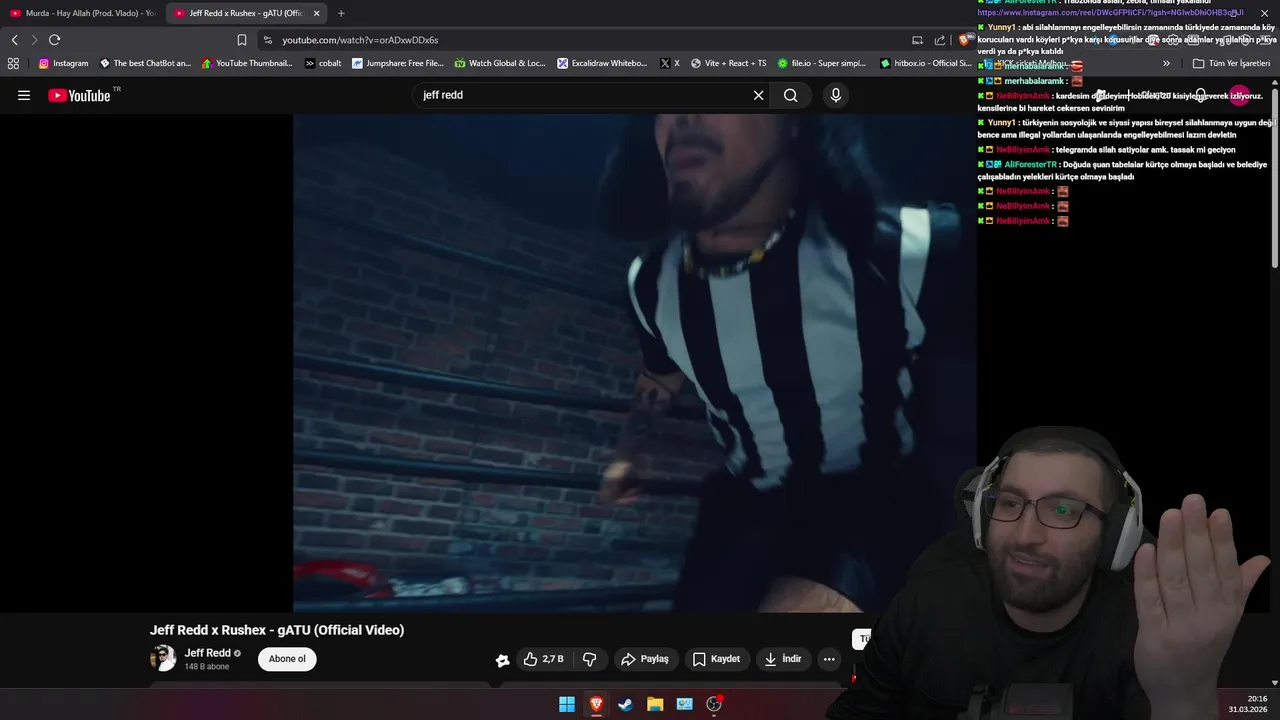
Task: Open site settings icon beside URL
Action: pyautogui.click(x=267, y=40)
